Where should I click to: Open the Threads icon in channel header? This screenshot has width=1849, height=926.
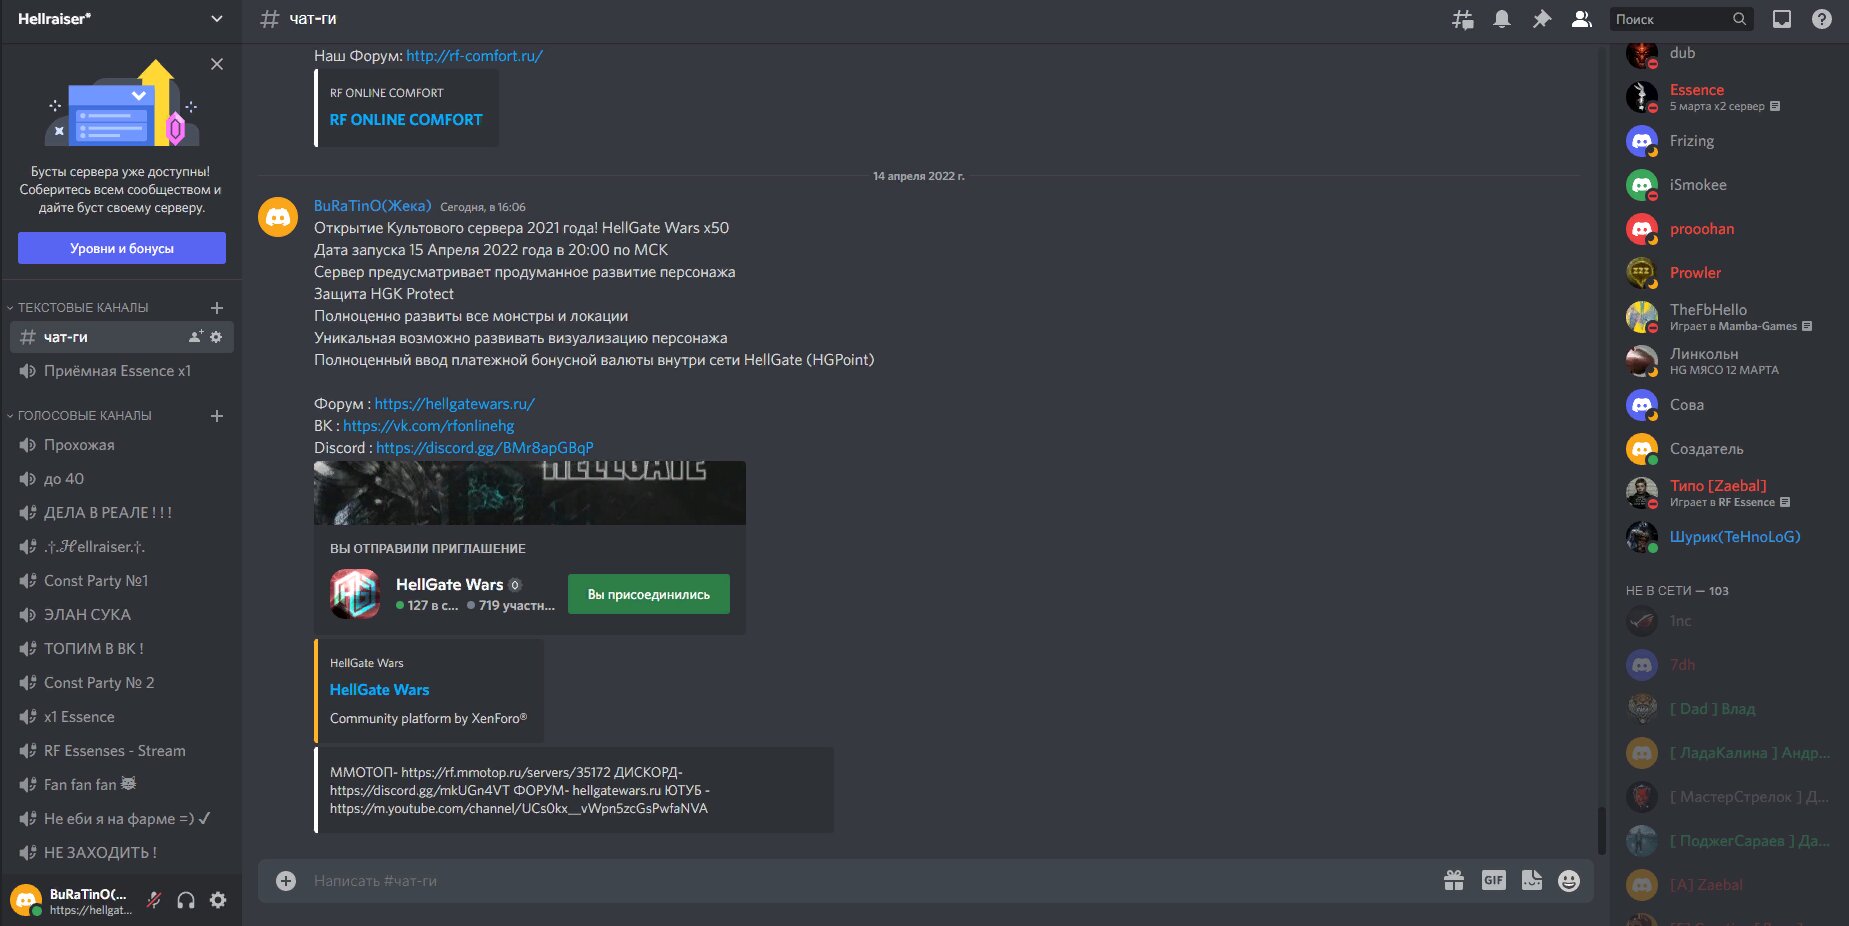click(x=1462, y=19)
